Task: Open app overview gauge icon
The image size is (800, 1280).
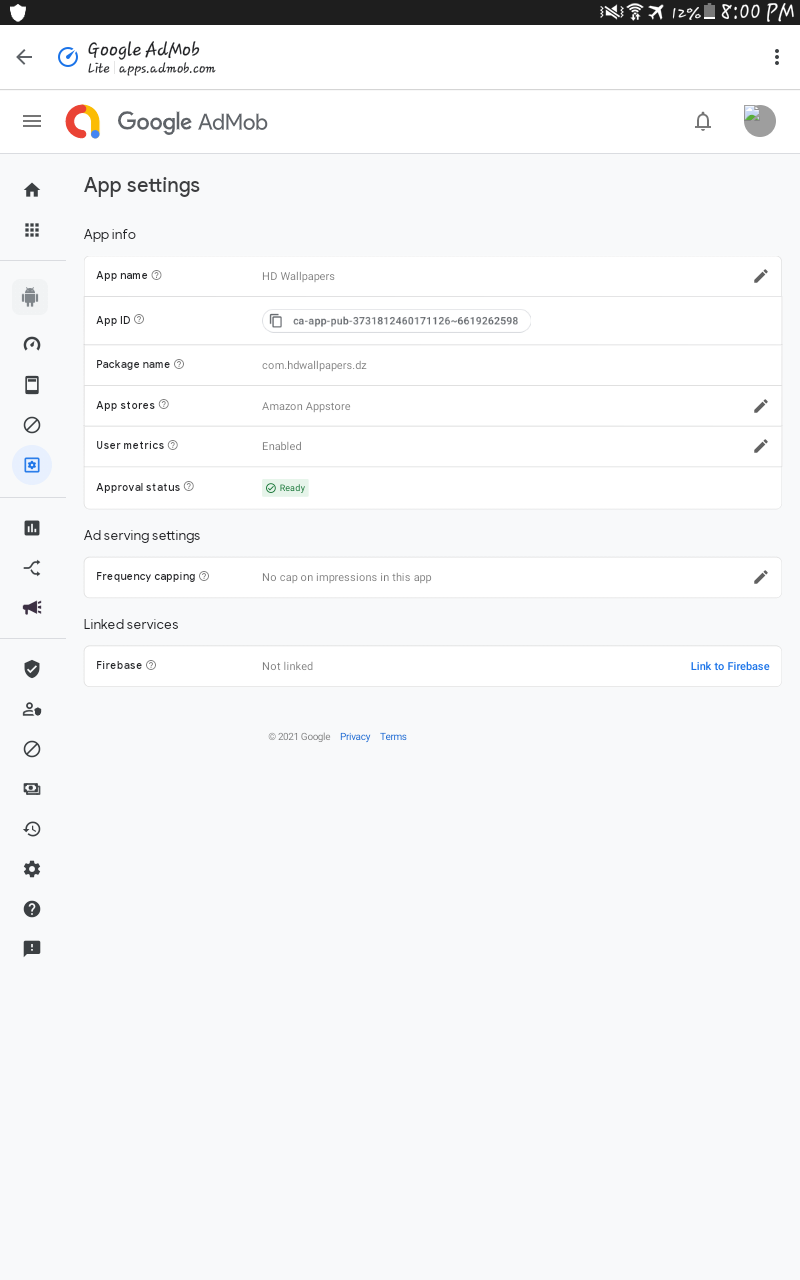Action: coord(32,344)
